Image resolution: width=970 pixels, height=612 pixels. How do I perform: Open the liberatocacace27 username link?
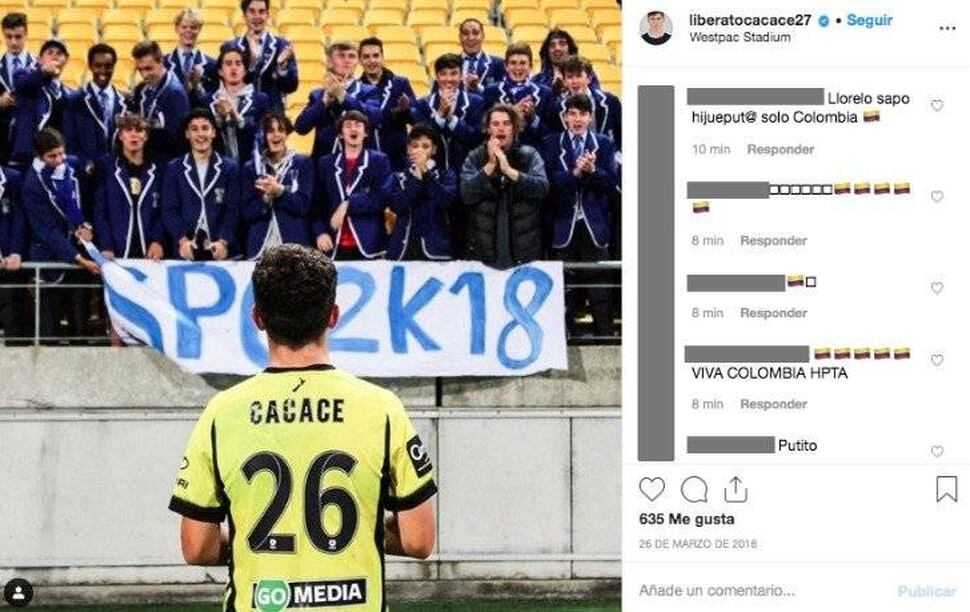[750, 20]
